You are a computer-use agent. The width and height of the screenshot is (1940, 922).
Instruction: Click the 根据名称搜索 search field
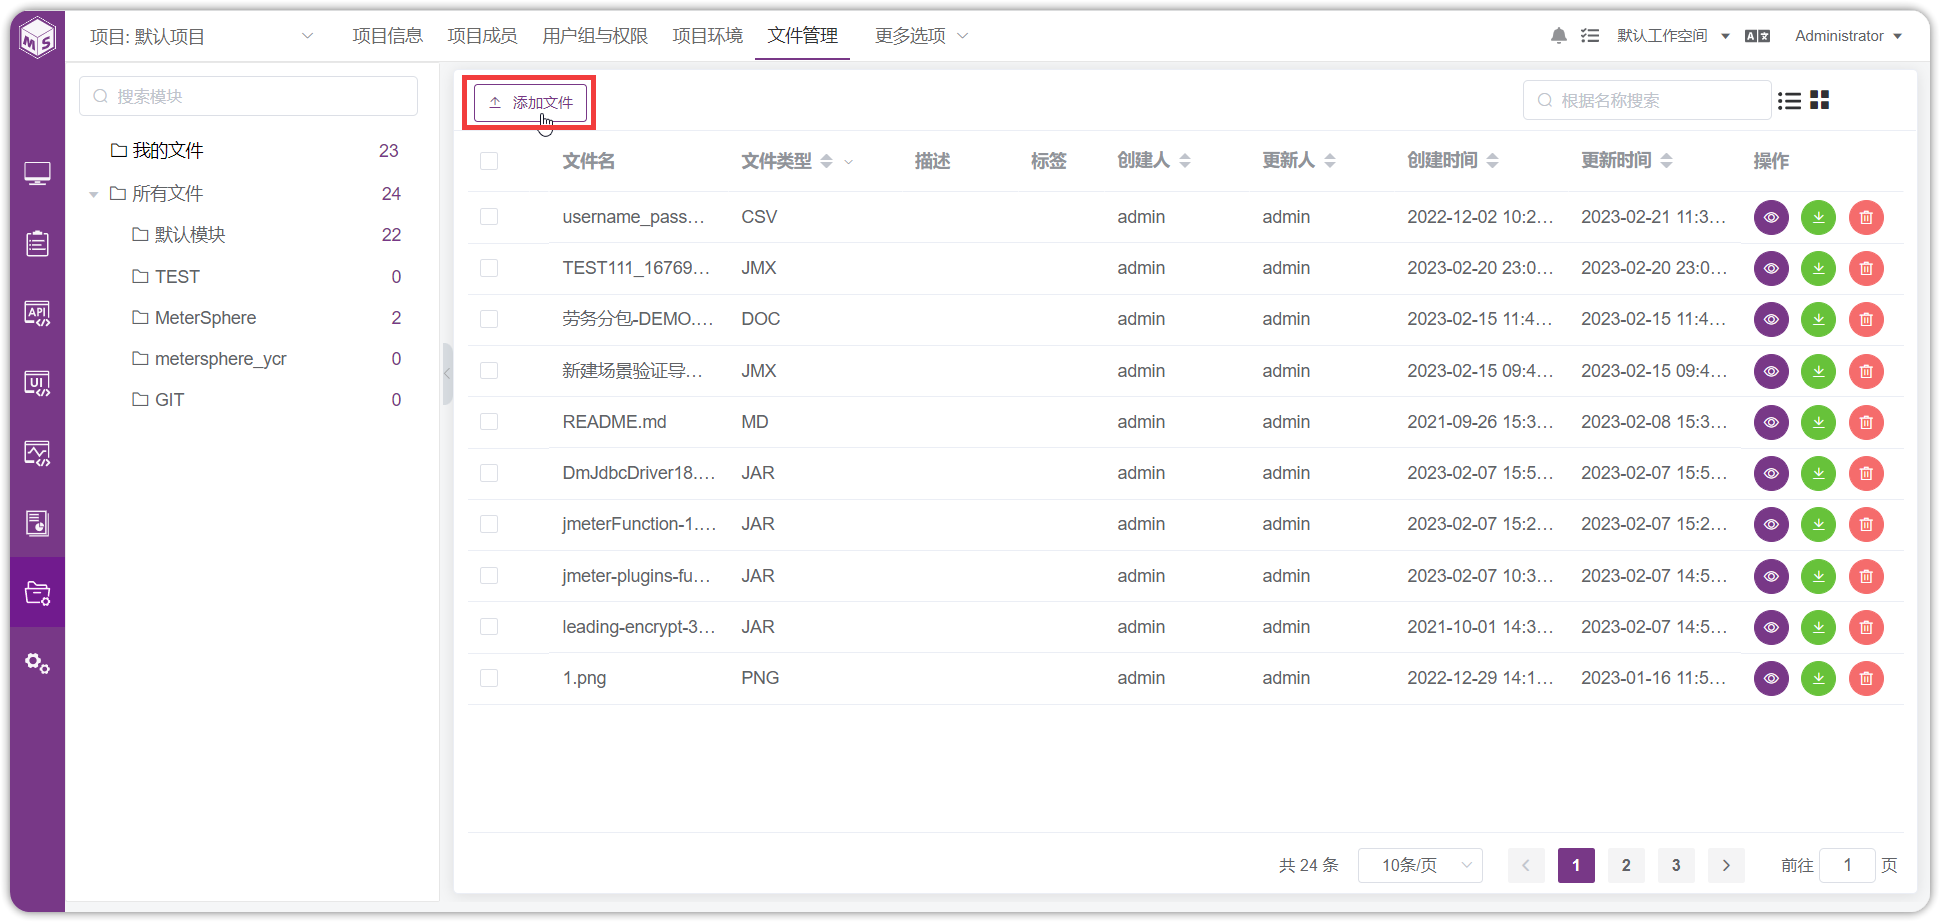(x=1647, y=100)
